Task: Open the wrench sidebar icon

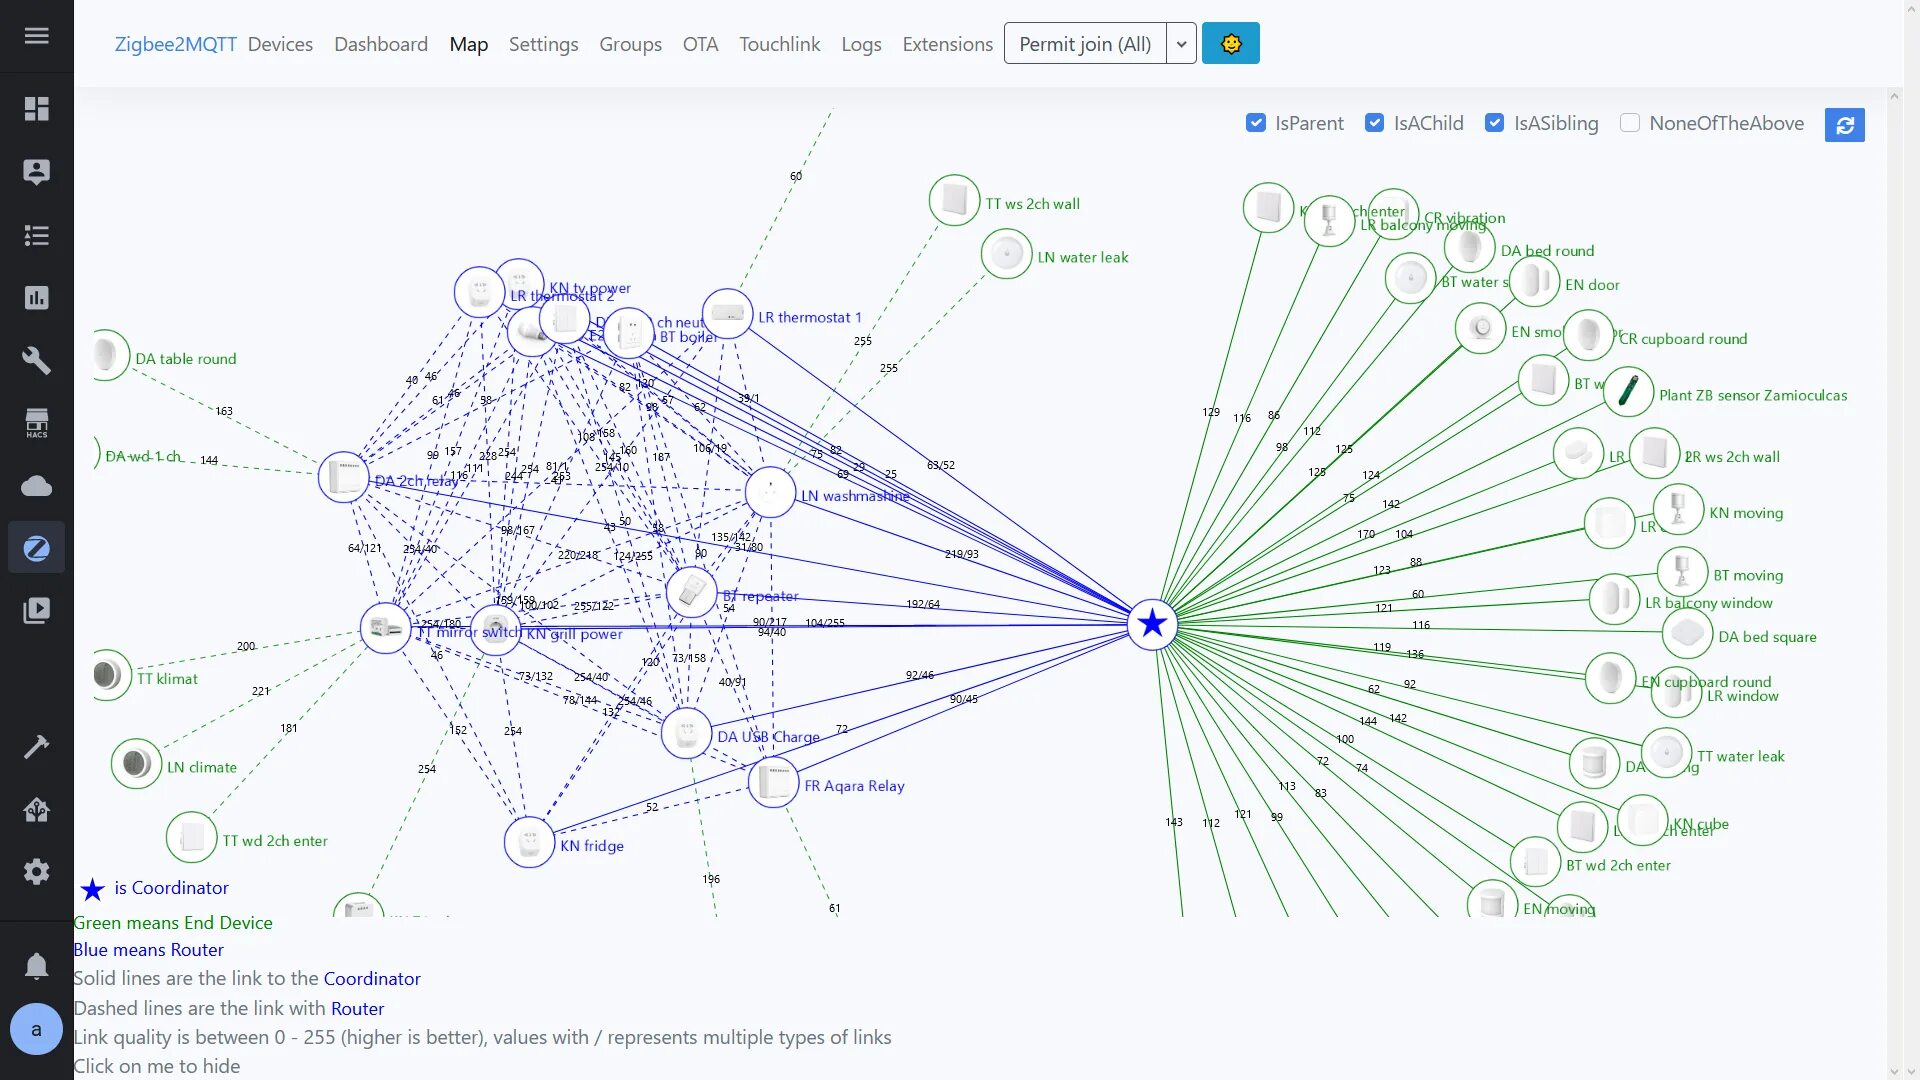Action: coord(36,360)
